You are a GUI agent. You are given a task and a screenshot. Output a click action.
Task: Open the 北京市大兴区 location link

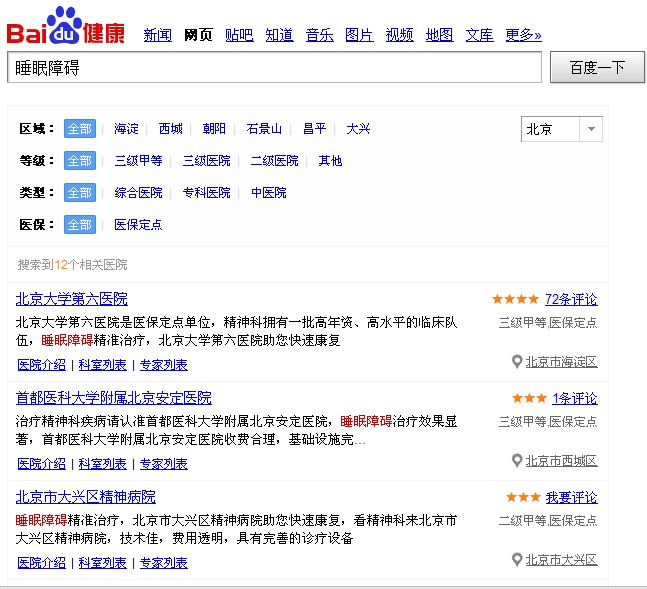pyautogui.click(x=561, y=560)
